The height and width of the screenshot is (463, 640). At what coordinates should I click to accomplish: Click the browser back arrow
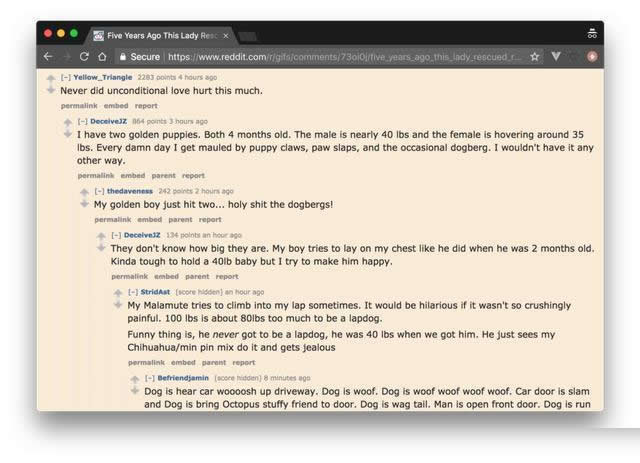47,57
